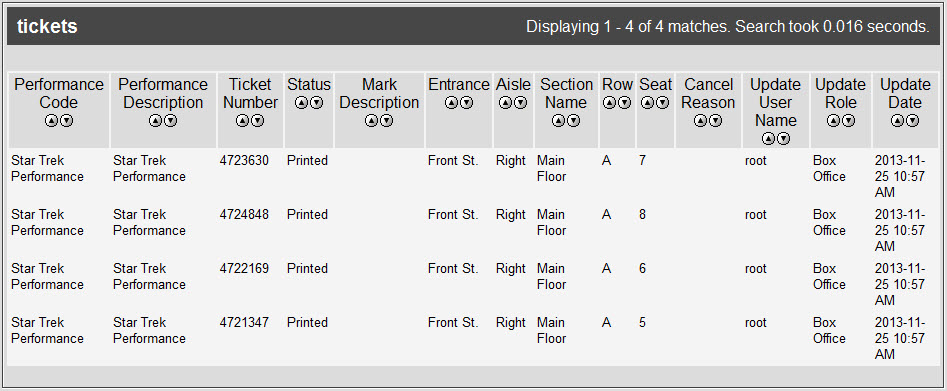Sort Row column ascending with up arrow
This screenshot has width=947, height=391.
pos(609,103)
